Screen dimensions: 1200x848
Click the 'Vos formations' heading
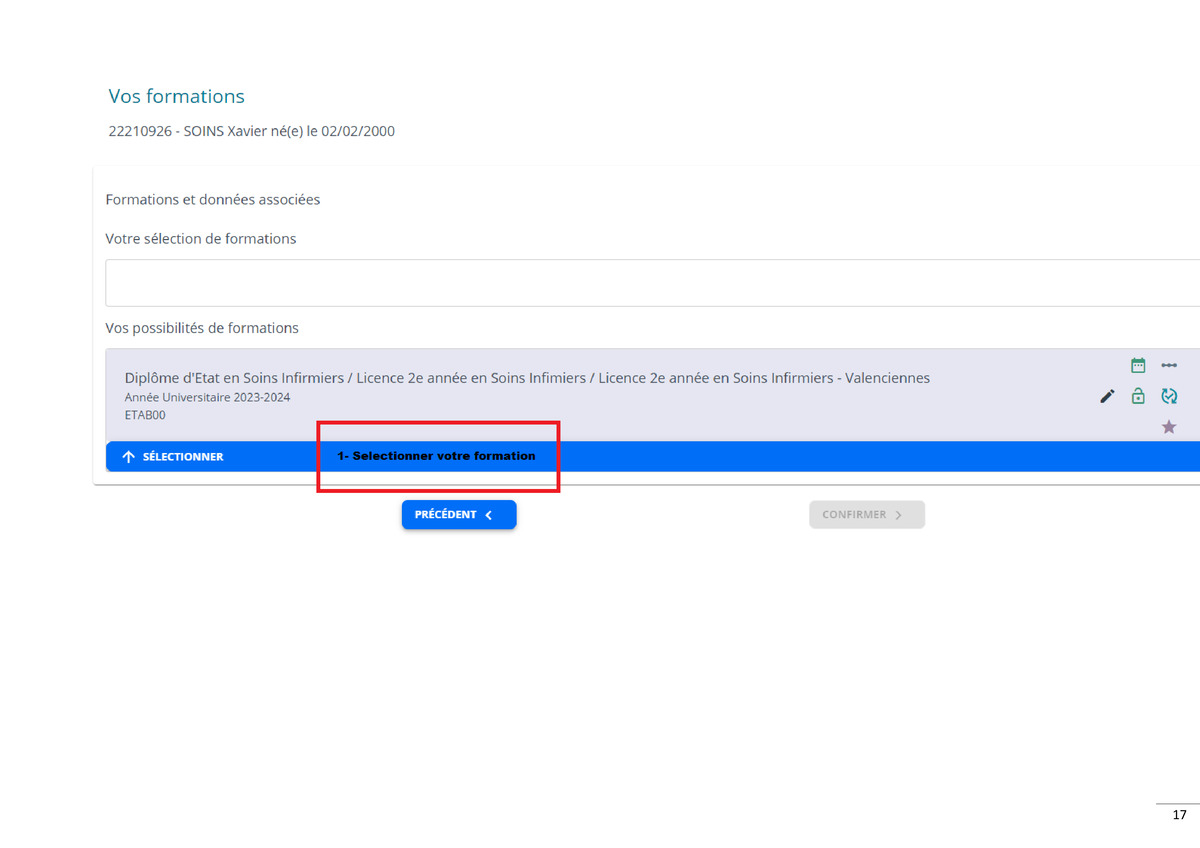(177, 96)
